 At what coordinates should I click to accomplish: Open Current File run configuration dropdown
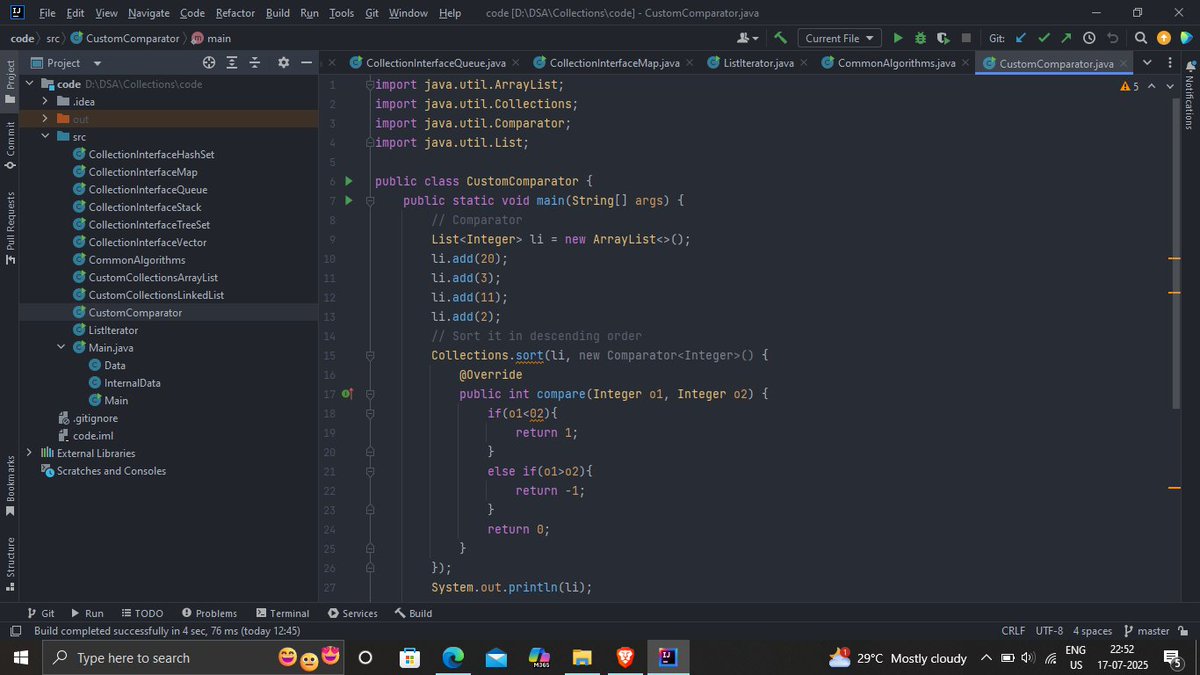838,38
